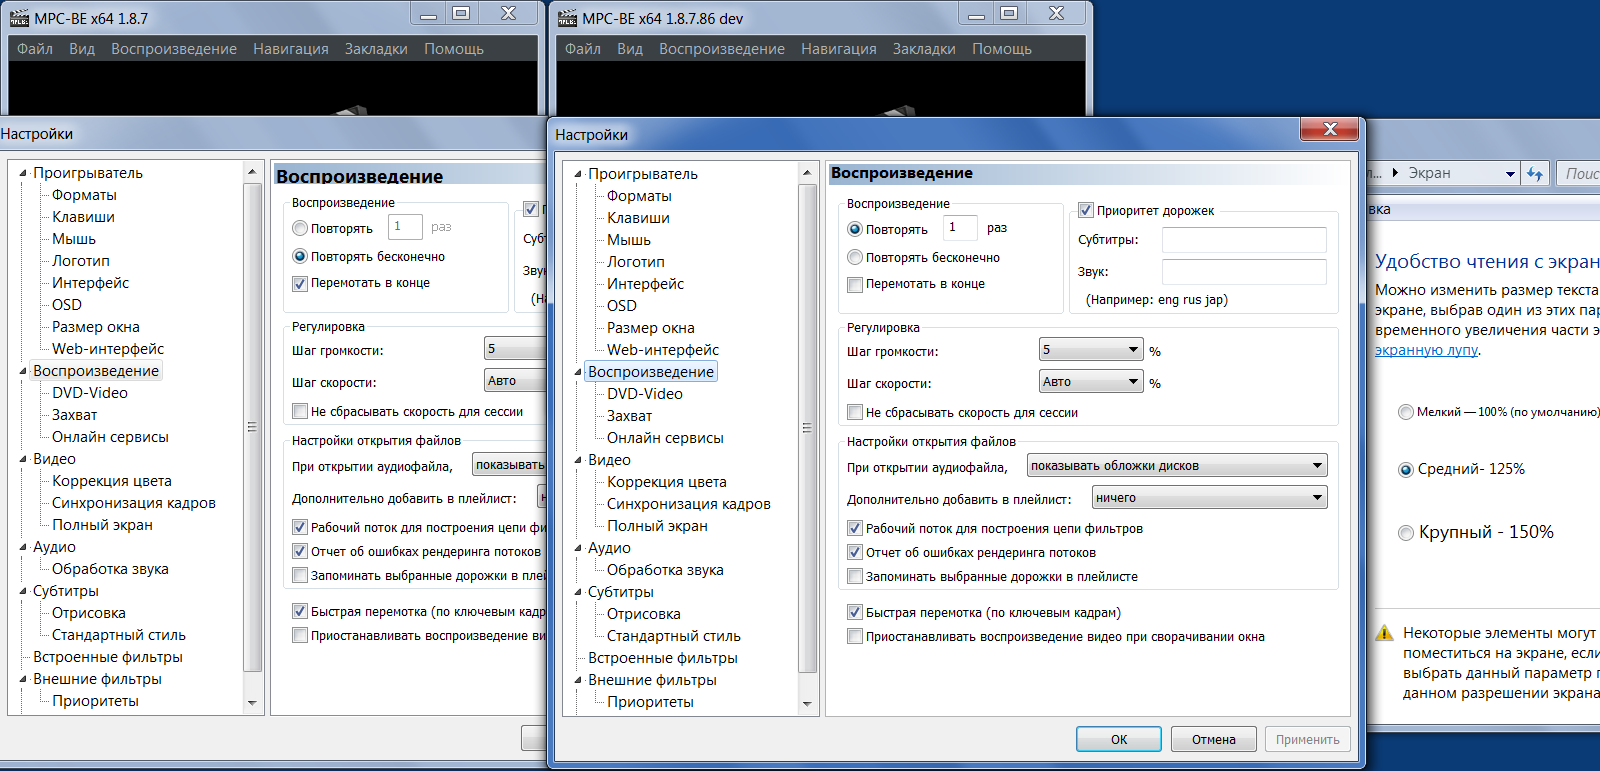Open the address bar history dropdown next to Экран
1600x771 pixels.
pos(1510,174)
